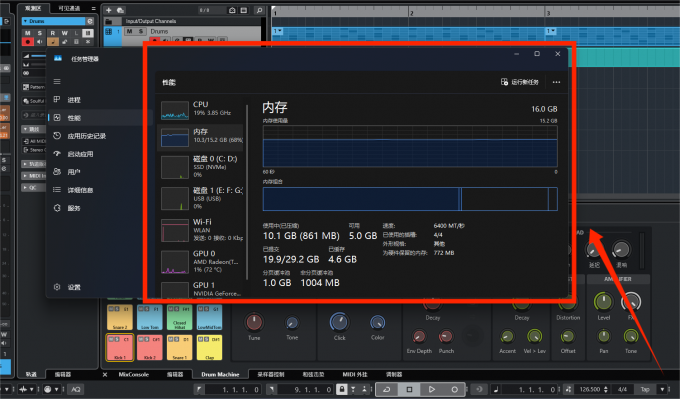Select the CPU performance graph entry
The width and height of the screenshot is (680, 399).
coord(201,109)
